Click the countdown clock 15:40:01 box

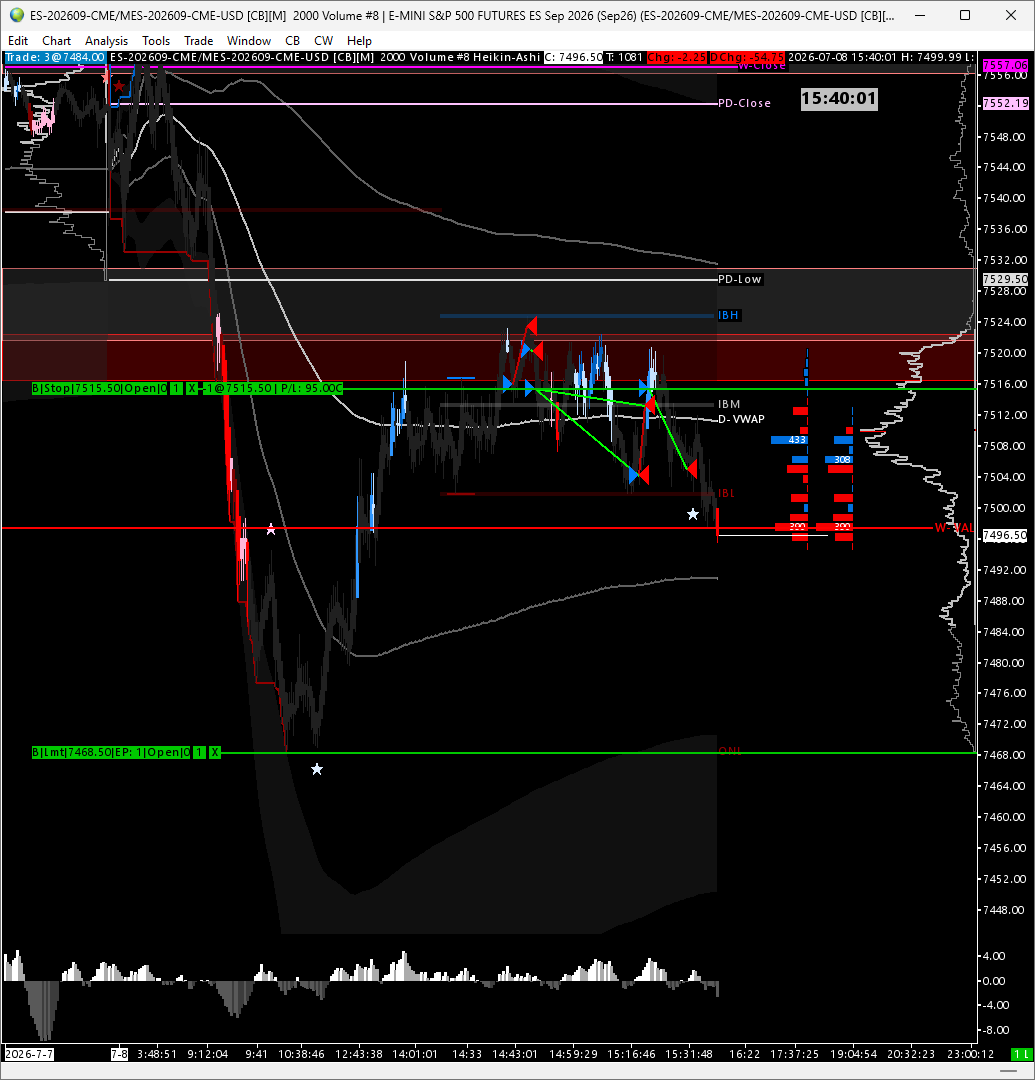pyautogui.click(x=839, y=98)
